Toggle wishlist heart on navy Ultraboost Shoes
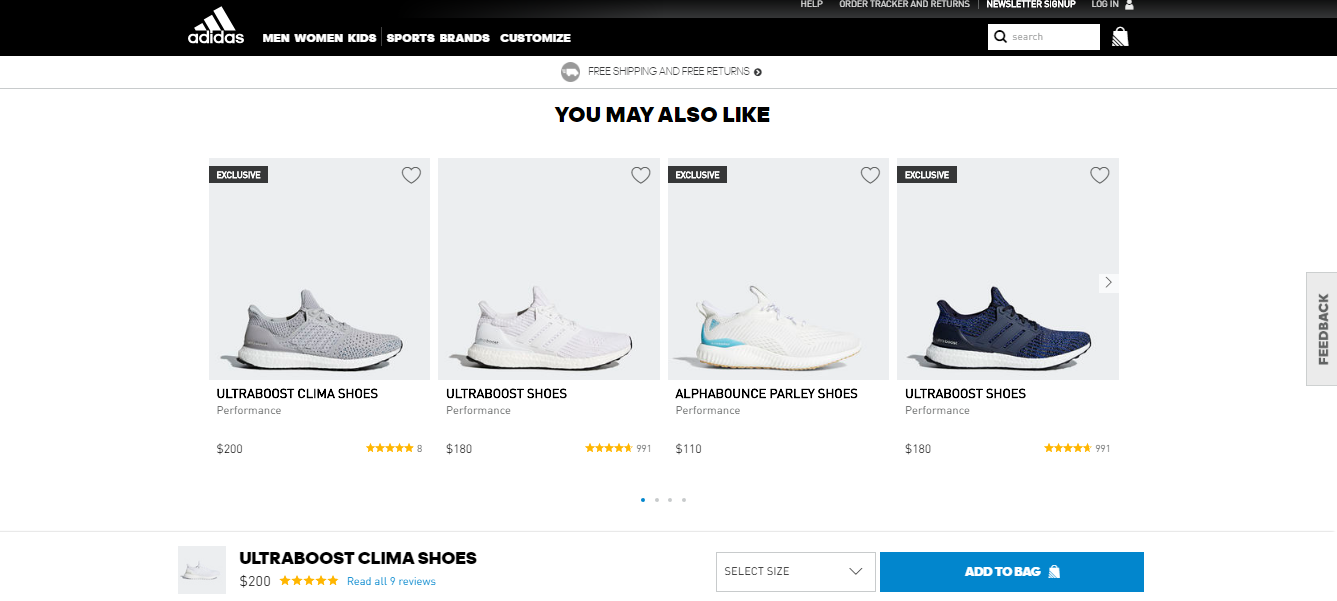Image resolution: width=1337 pixels, height=601 pixels. [x=1100, y=175]
